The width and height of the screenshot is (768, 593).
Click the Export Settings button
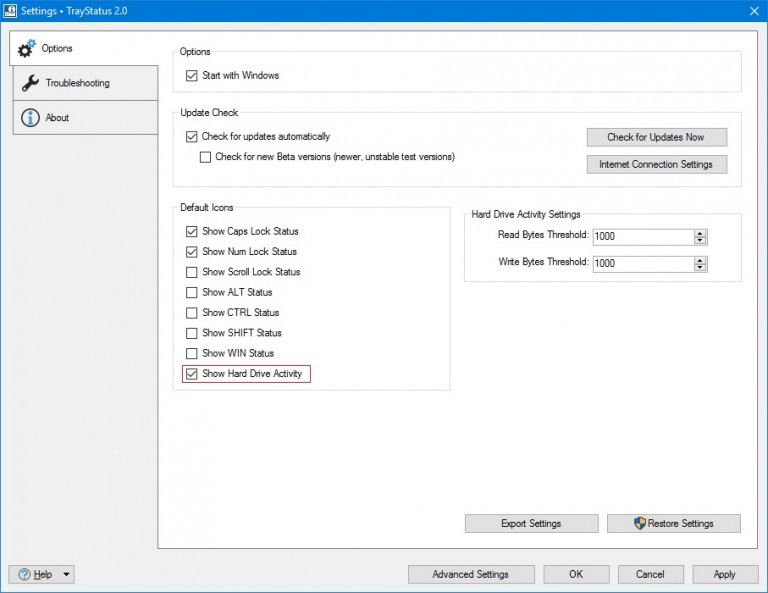pyautogui.click(x=531, y=523)
